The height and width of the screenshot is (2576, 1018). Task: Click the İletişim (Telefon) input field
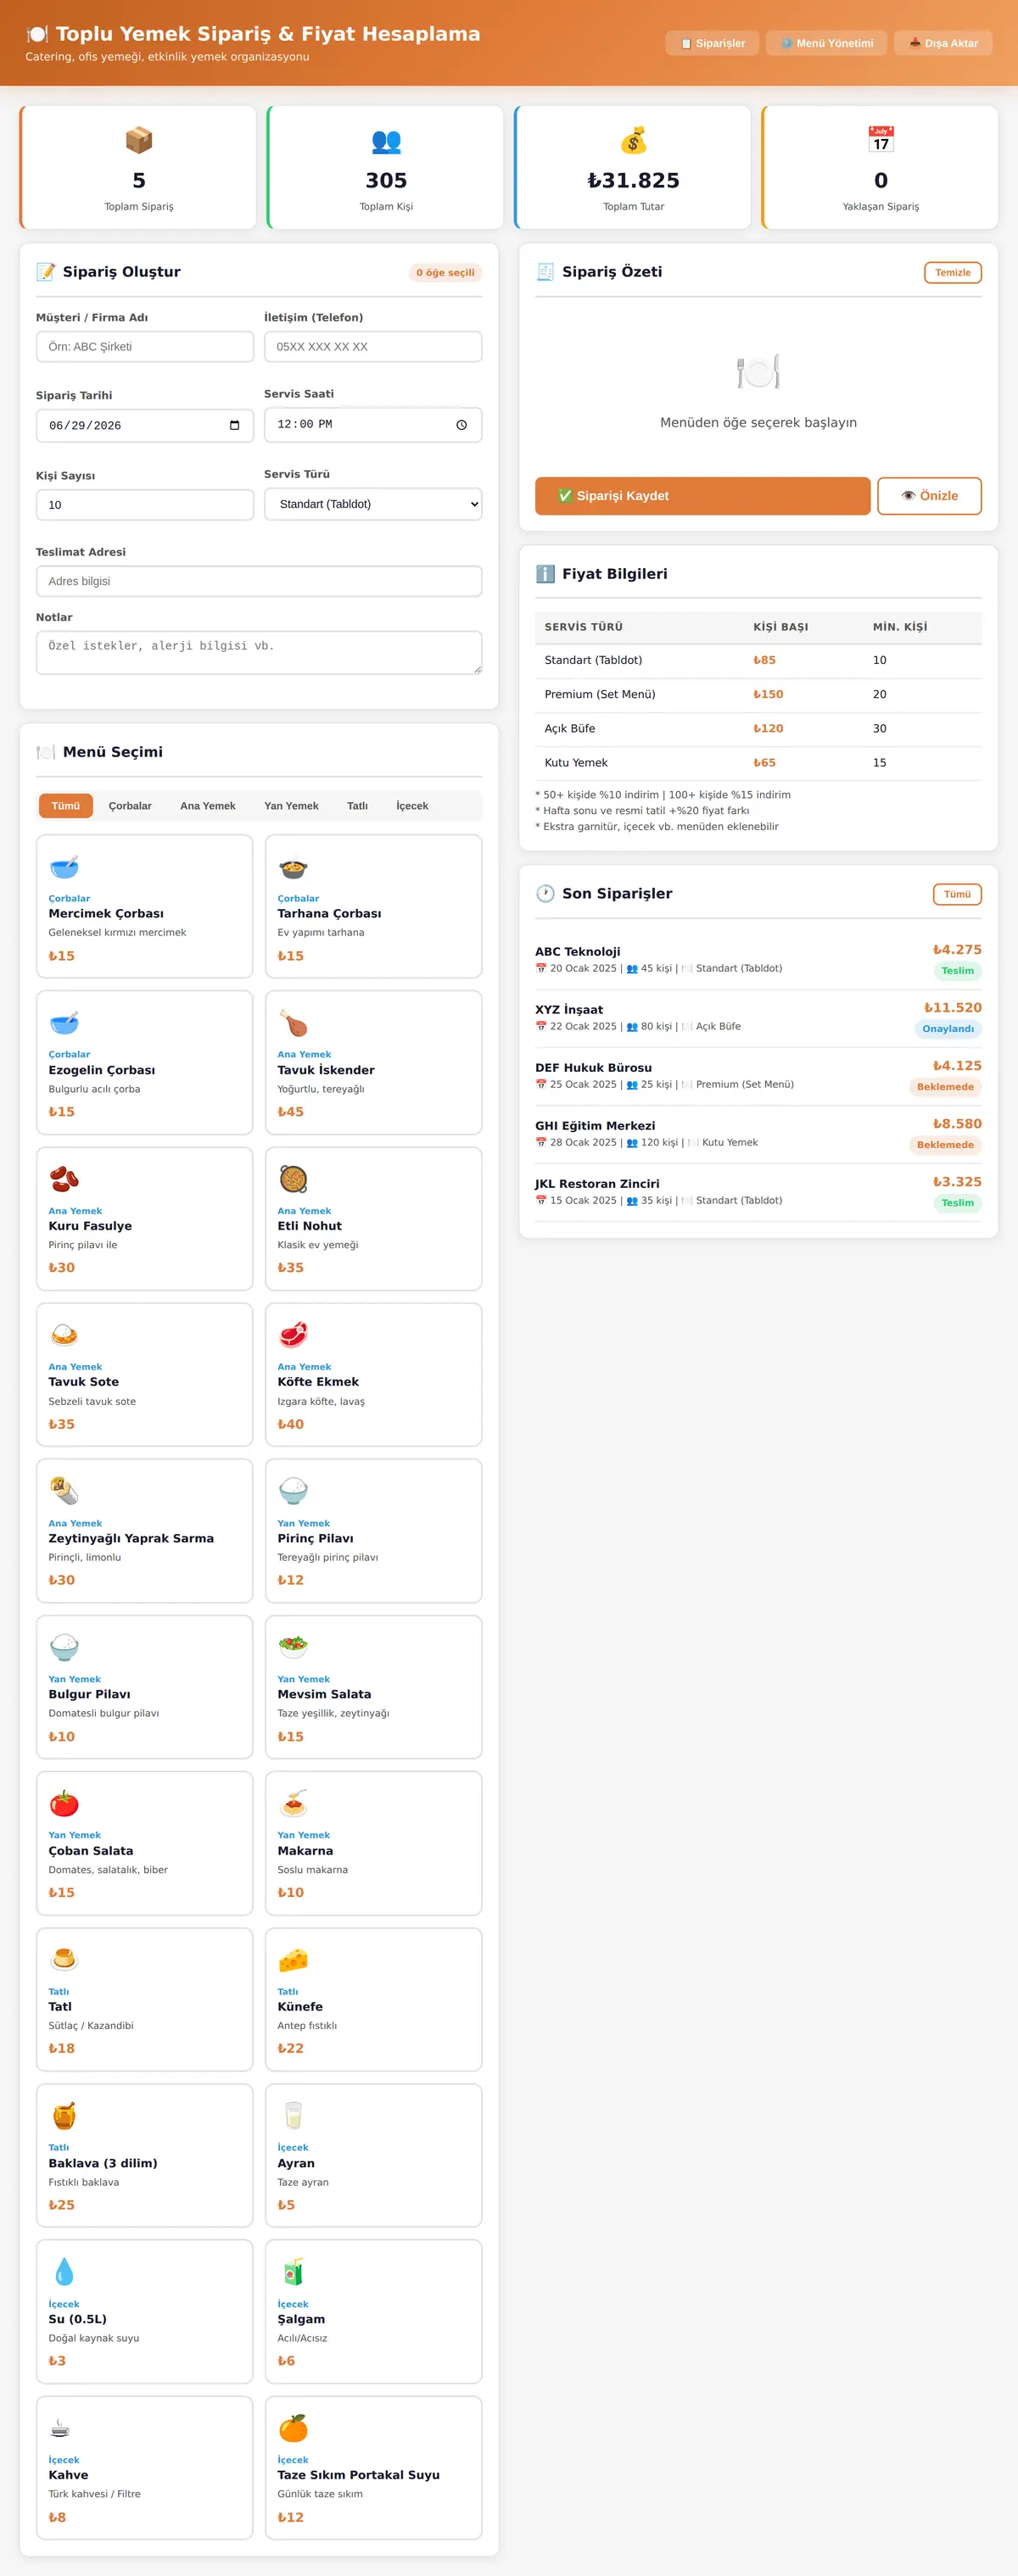373,347
